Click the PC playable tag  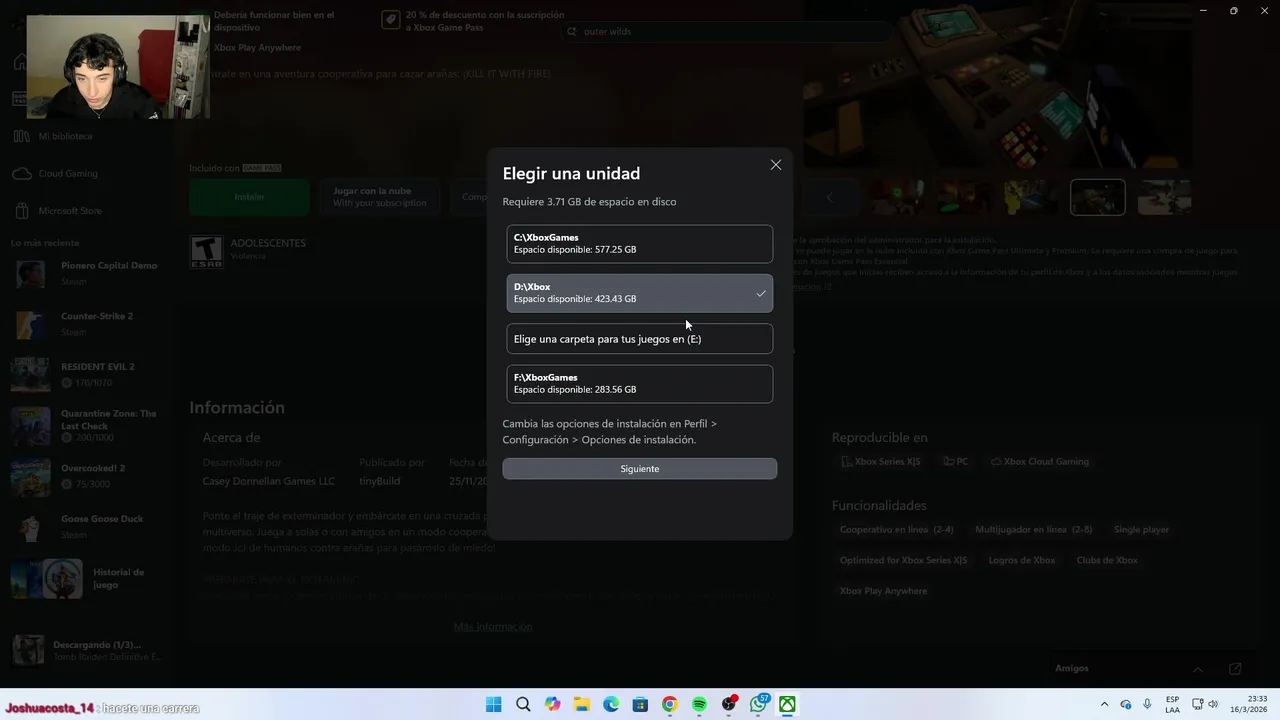point(955,462)
